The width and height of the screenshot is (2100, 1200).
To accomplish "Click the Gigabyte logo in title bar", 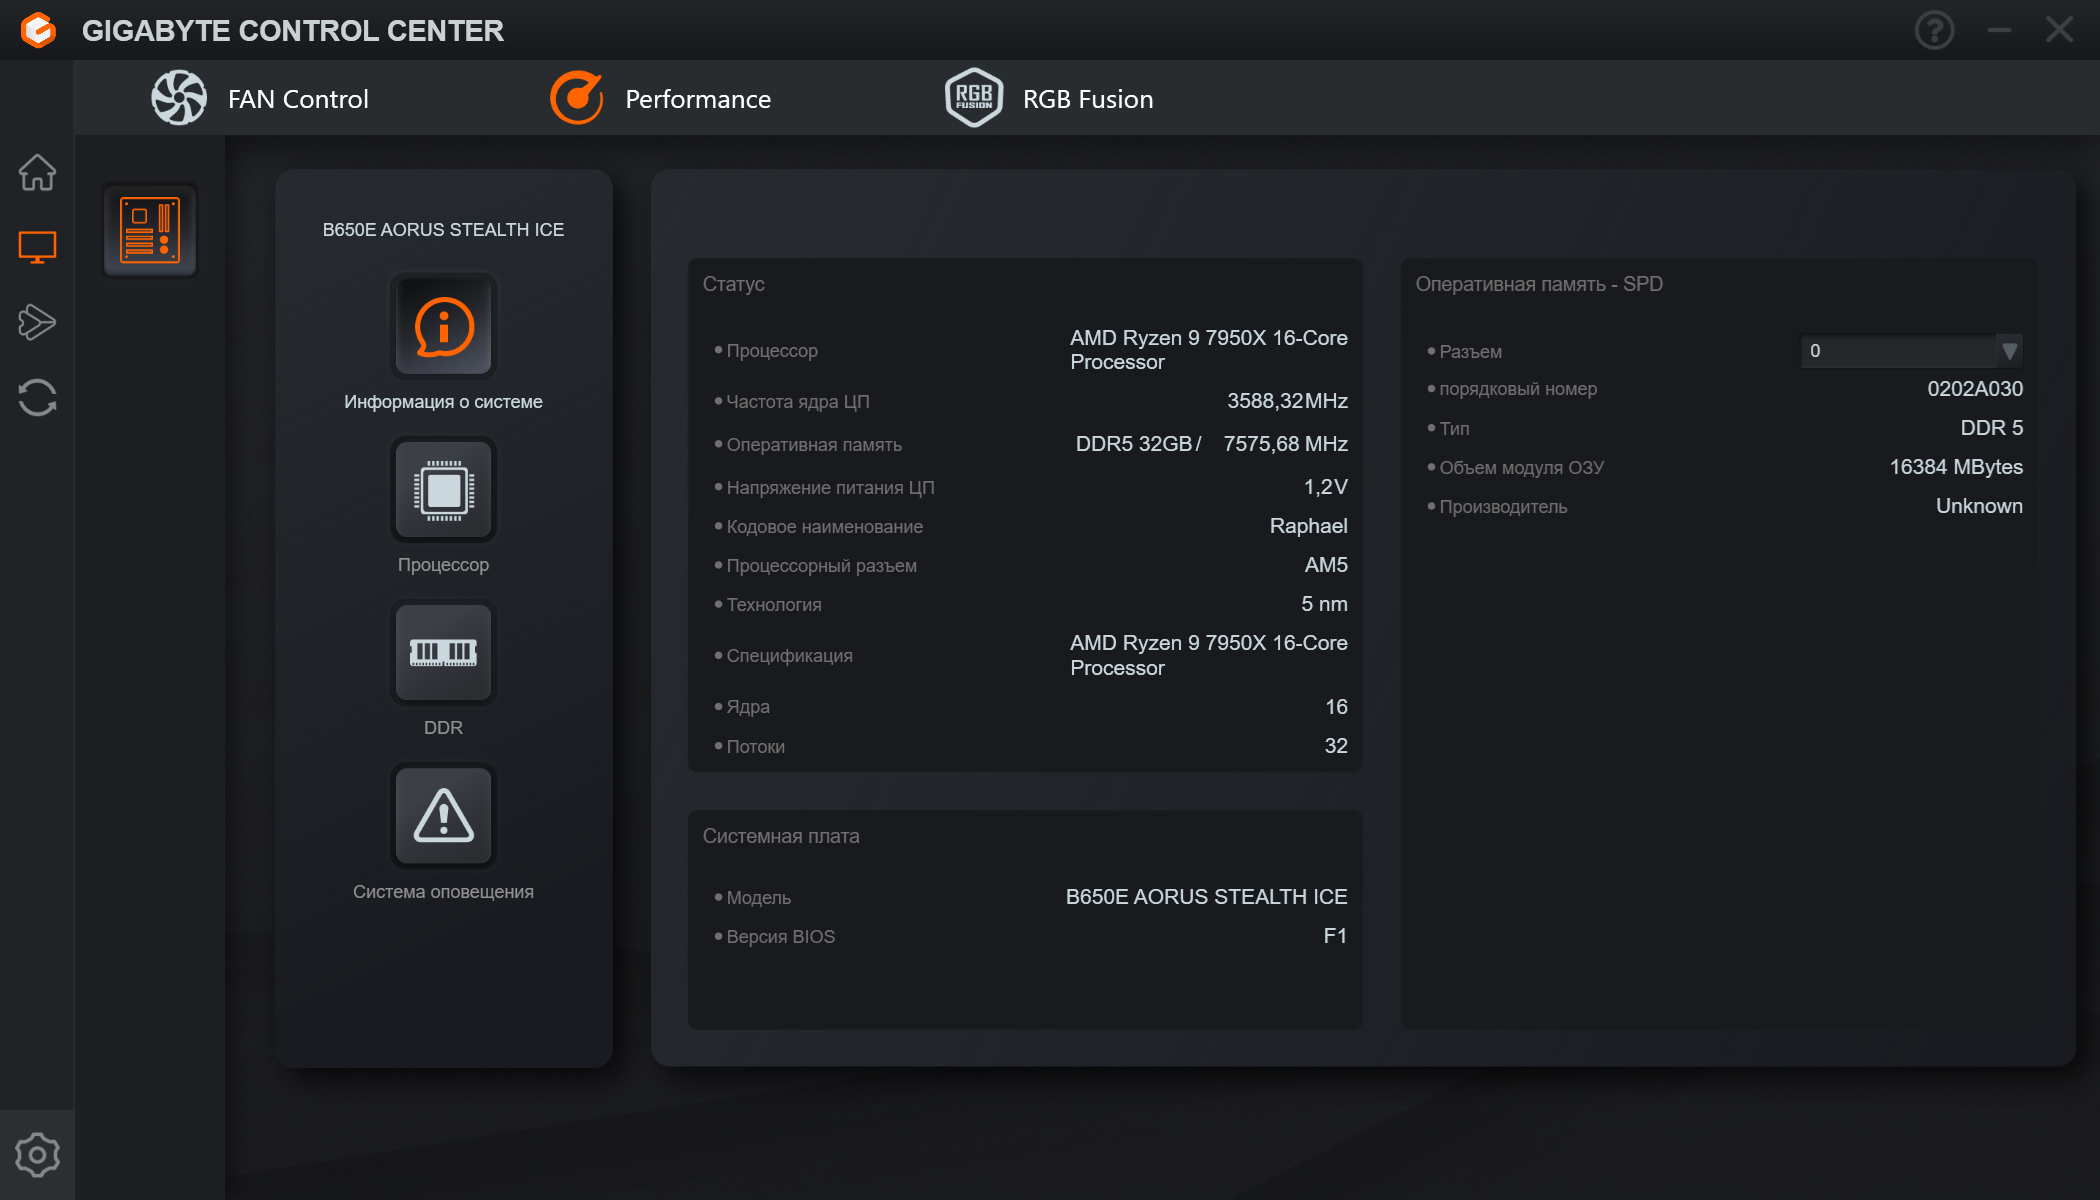I will 39,30.
